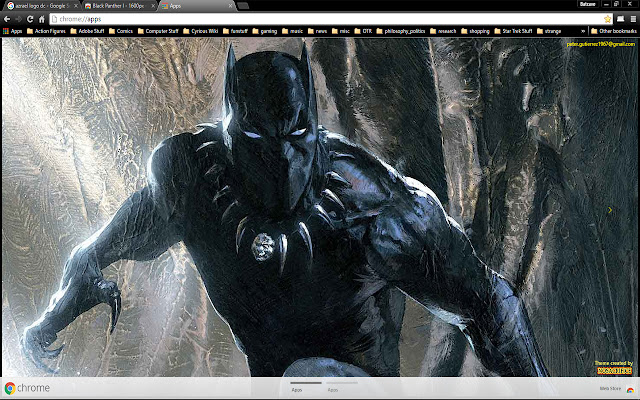Select the first Apps page with dark bar
This screenshot has width=640, height=400.
(305, 387)
